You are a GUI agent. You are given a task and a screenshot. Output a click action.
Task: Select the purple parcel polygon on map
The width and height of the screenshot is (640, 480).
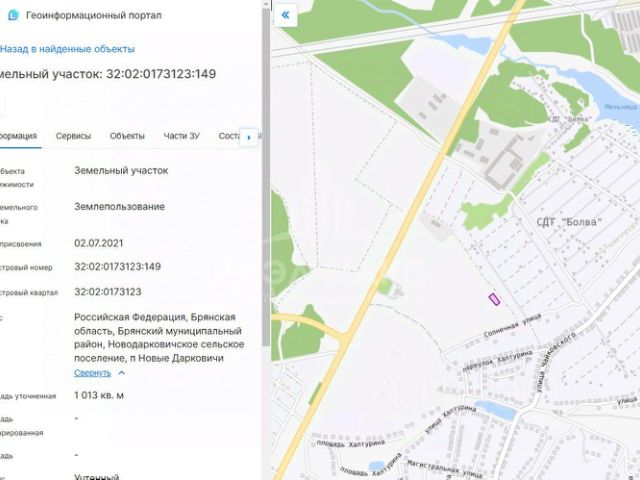(x=494, y=299)
